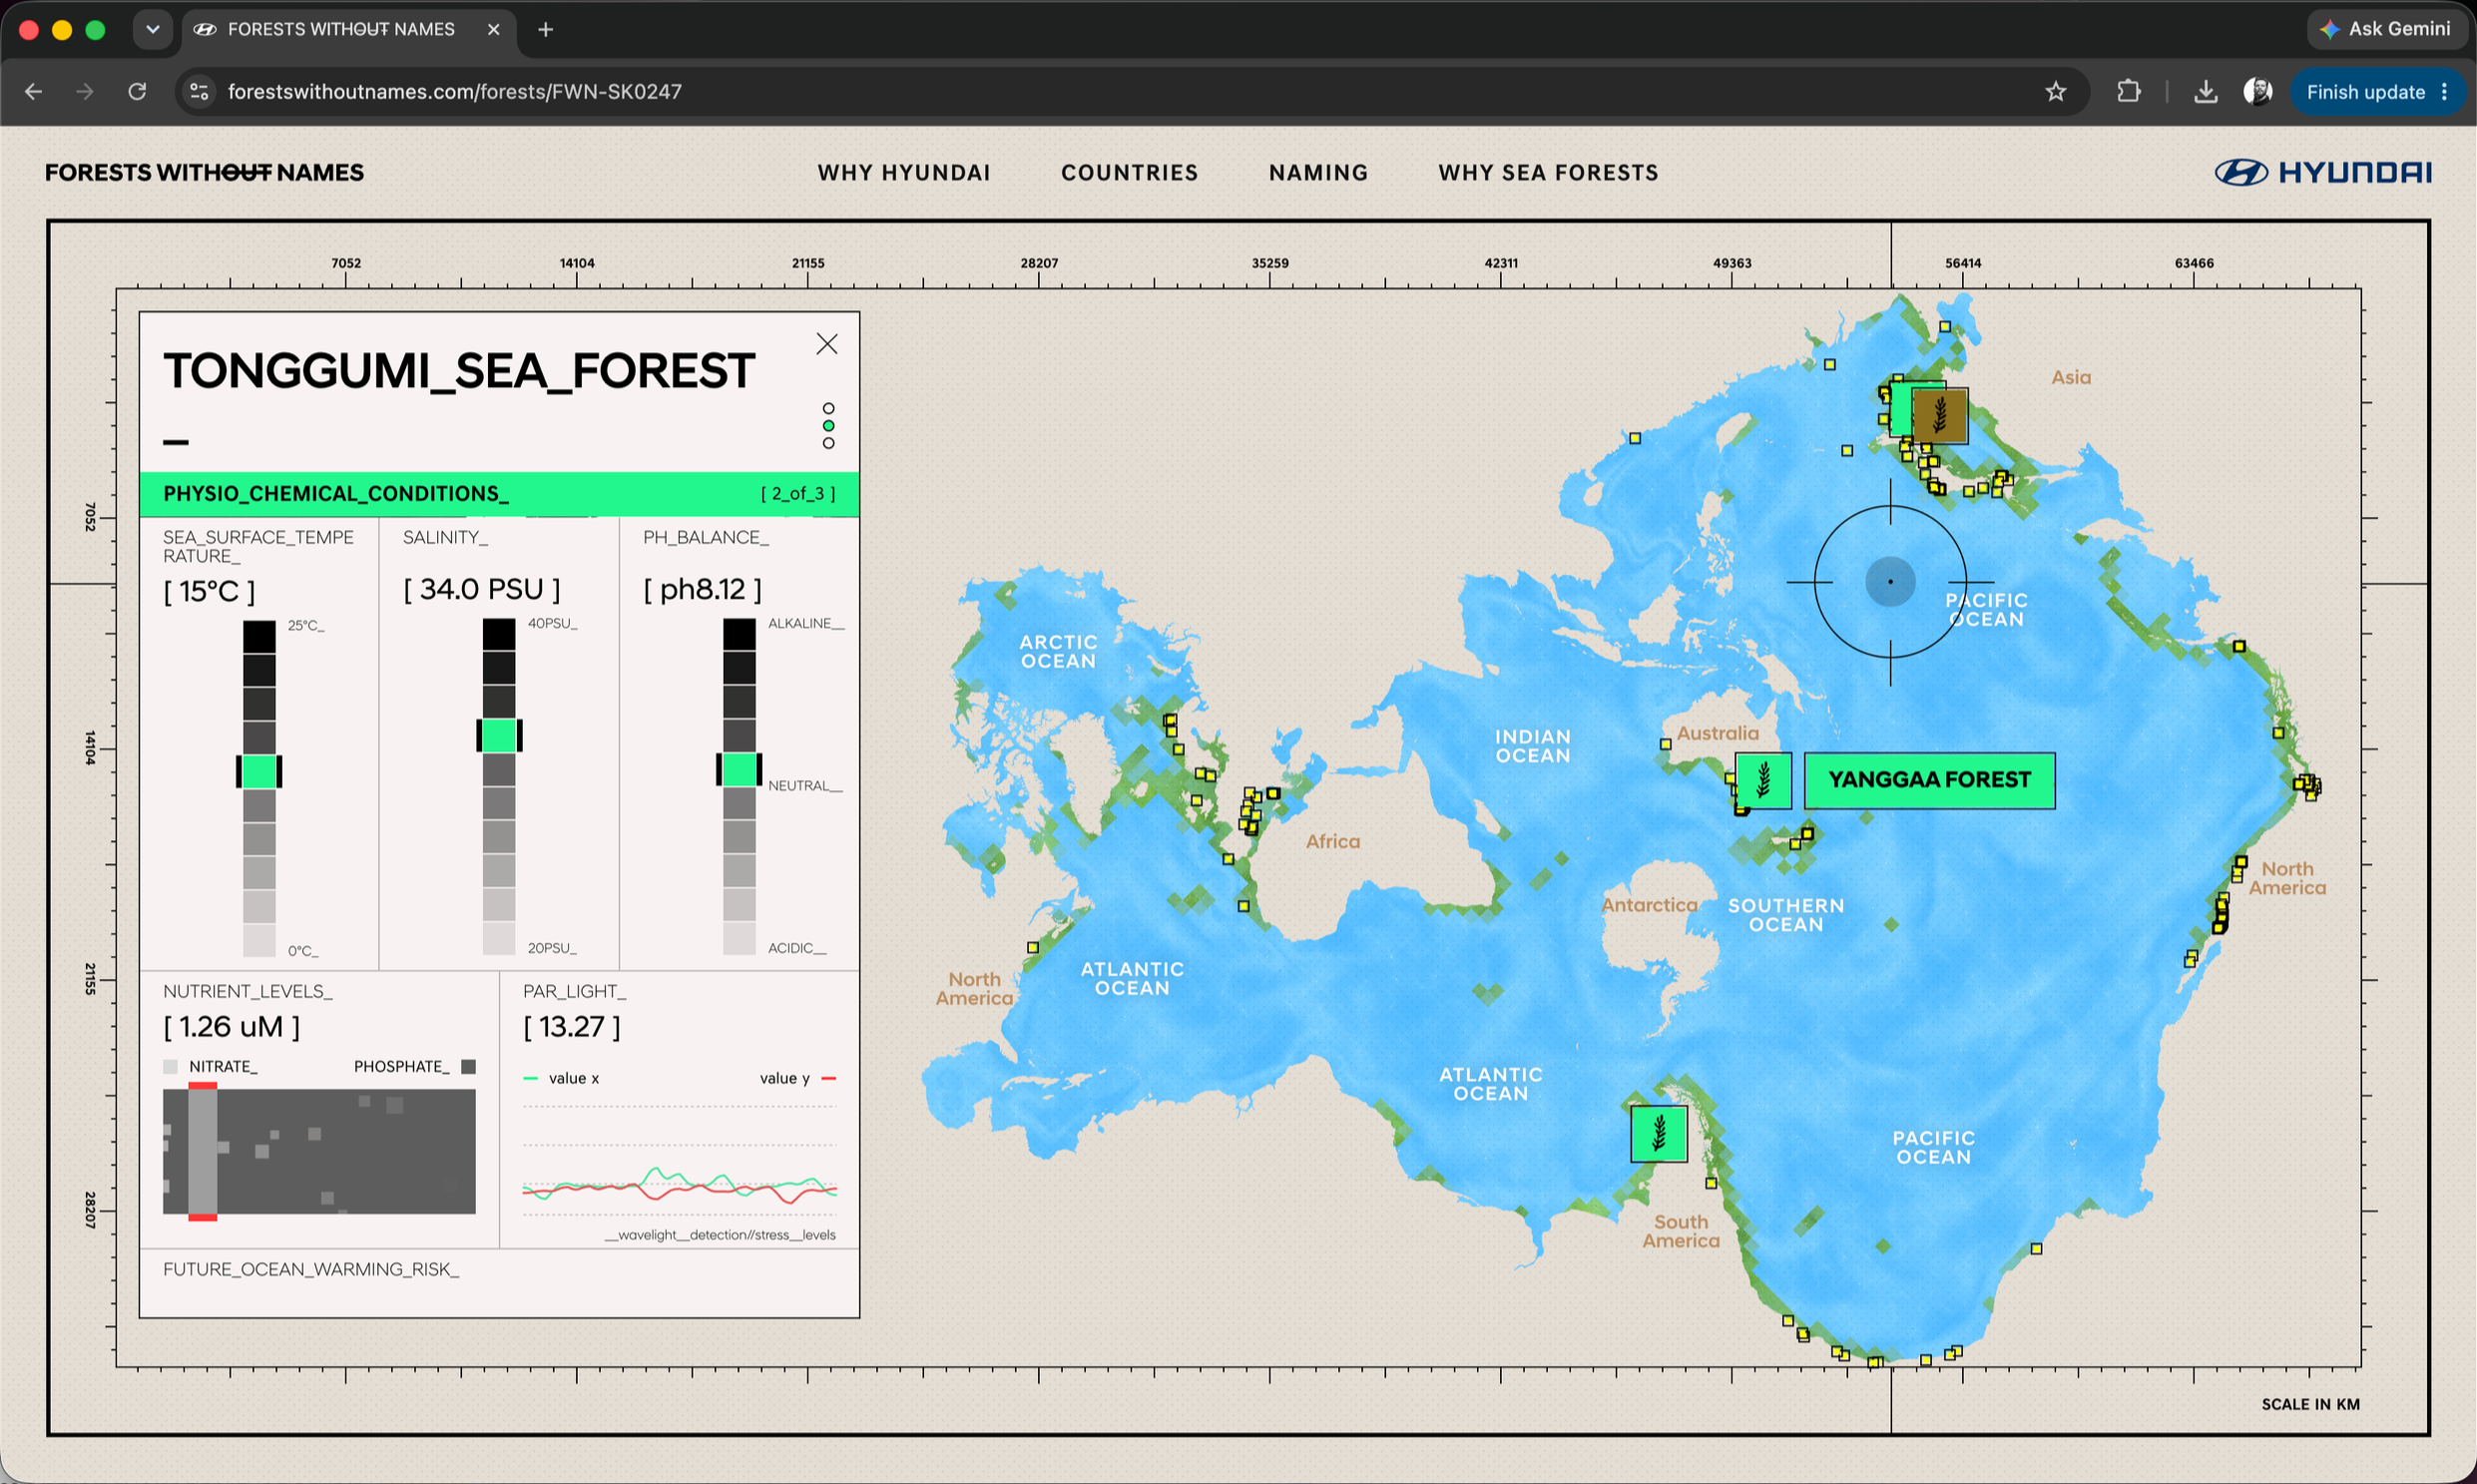2477x1484 pixels.
Task: Open the Extensions puzzle icon
Action: 2128,92
